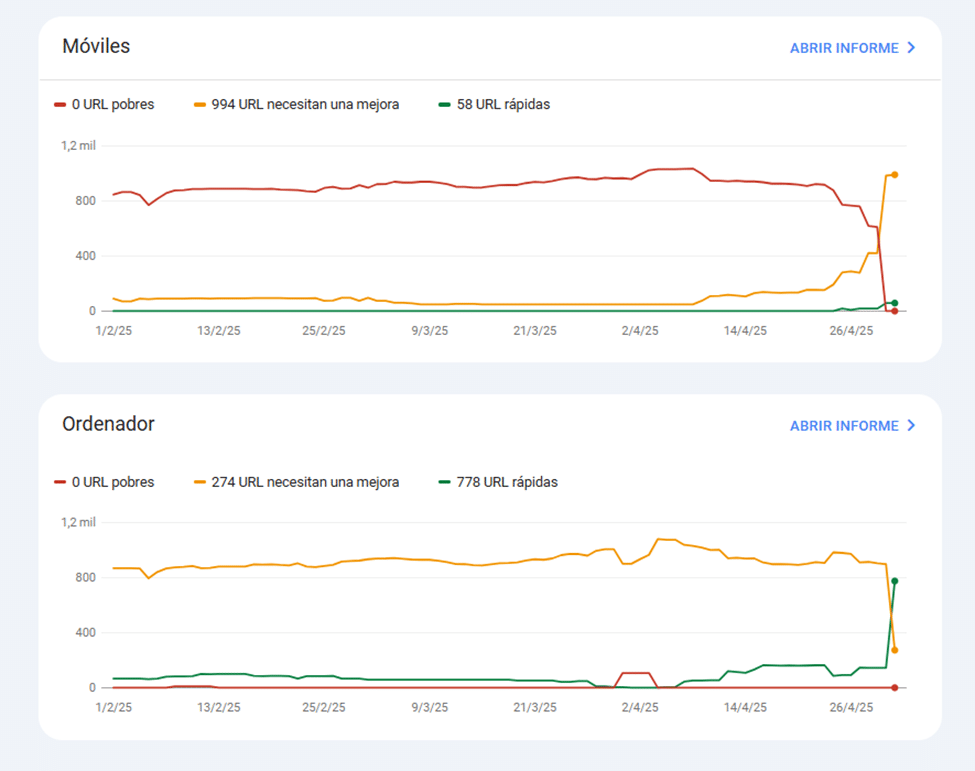Click the orange swatch for 274 URL necesitan una mejora
This screenshot has height=771, width=975.
pos(200,482)
